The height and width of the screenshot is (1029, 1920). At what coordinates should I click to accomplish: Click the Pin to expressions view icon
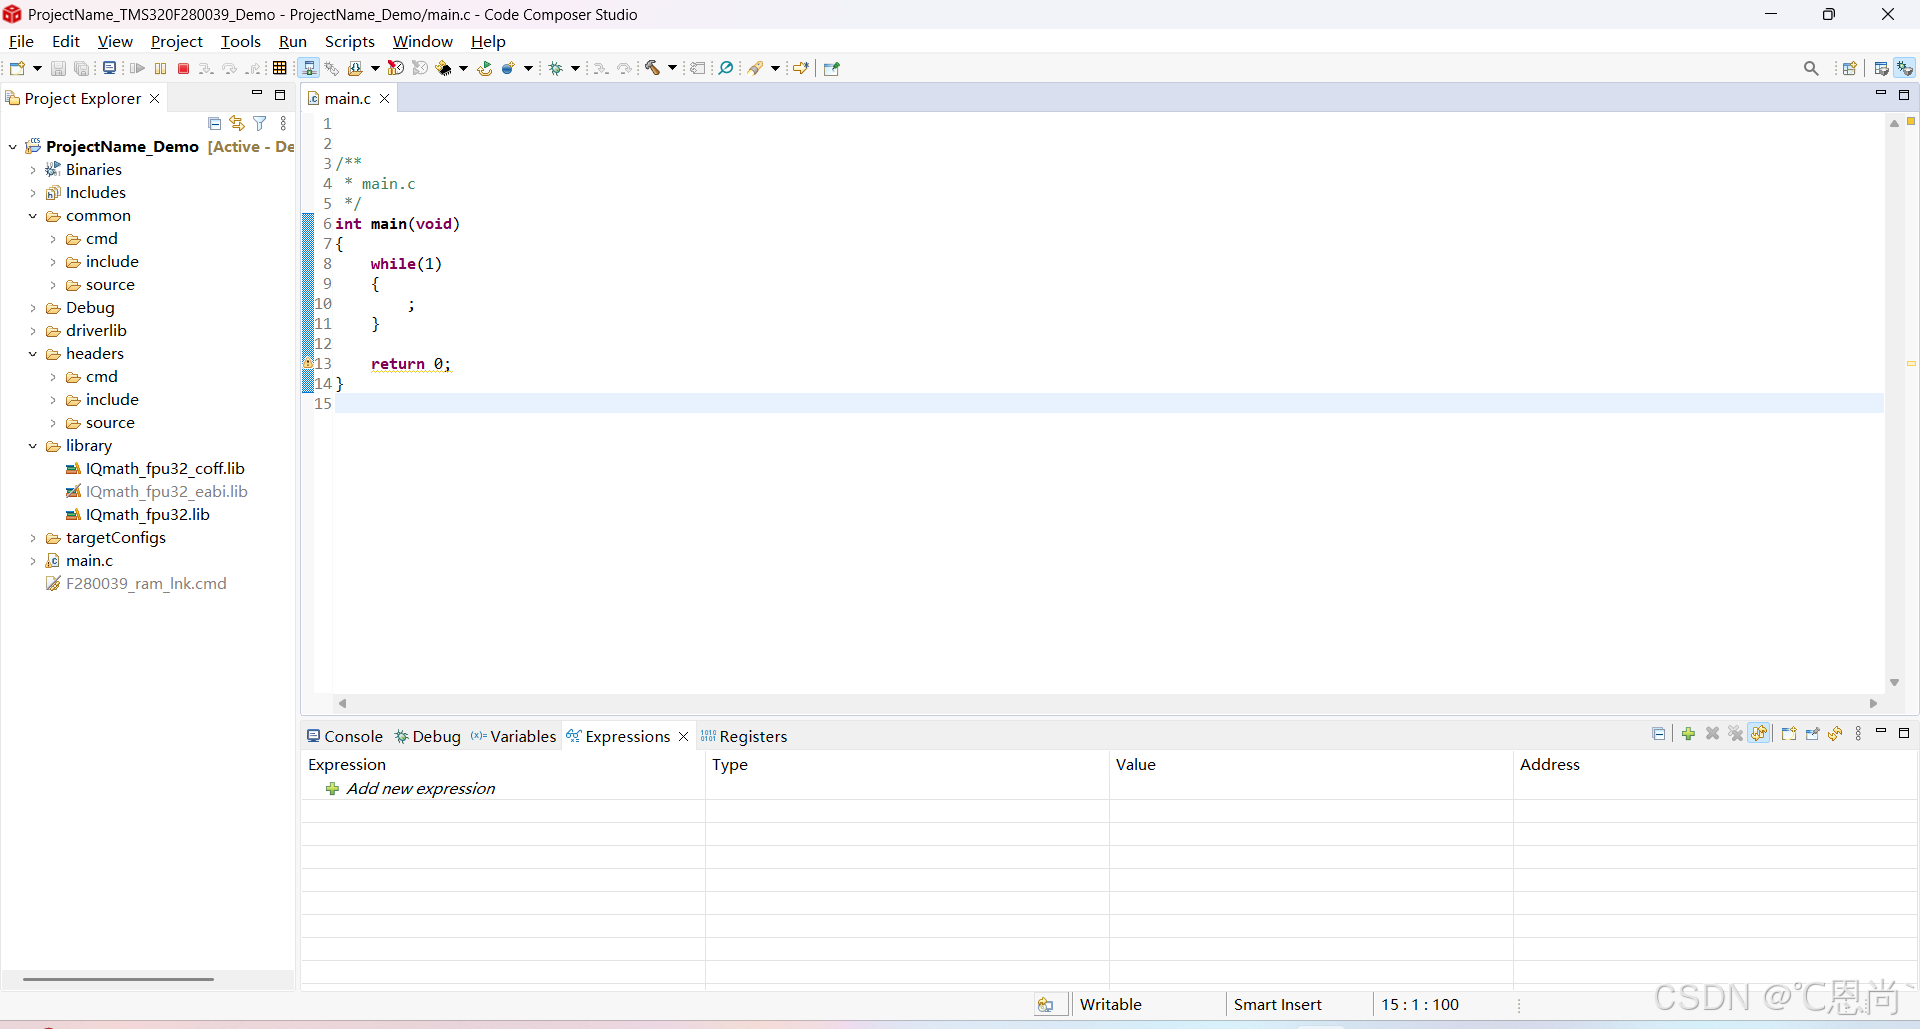(x=1812, y=734)
